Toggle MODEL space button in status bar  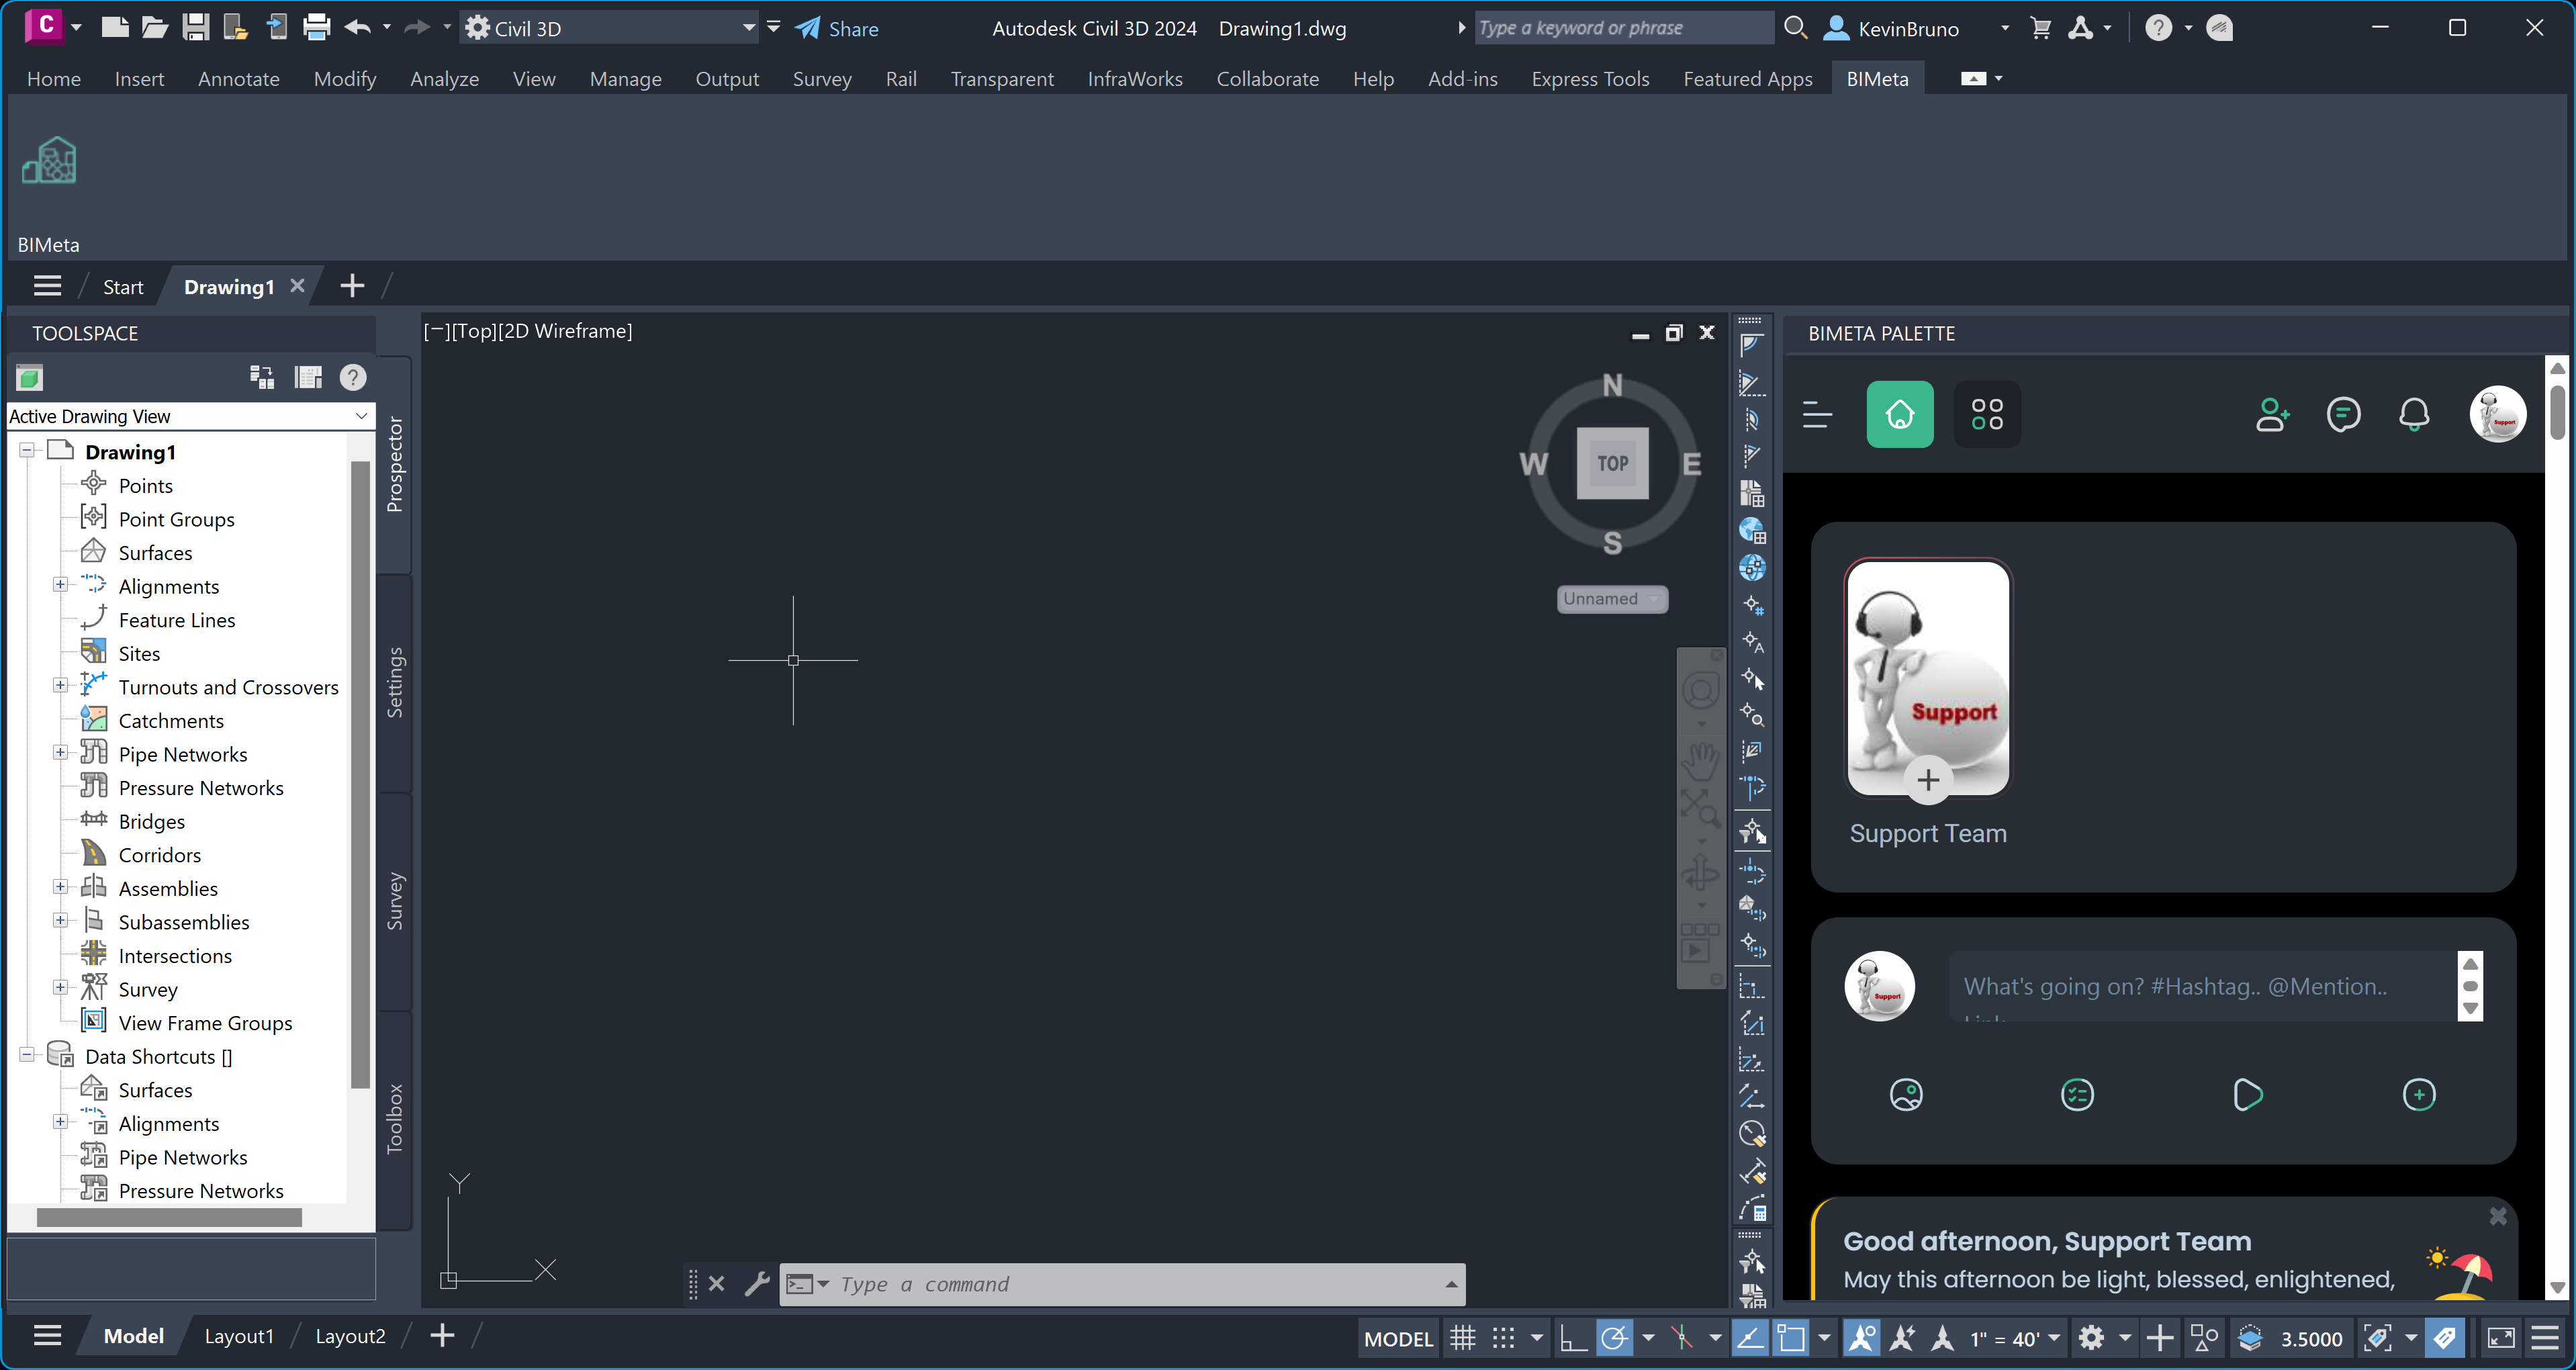(1398, 1338)
